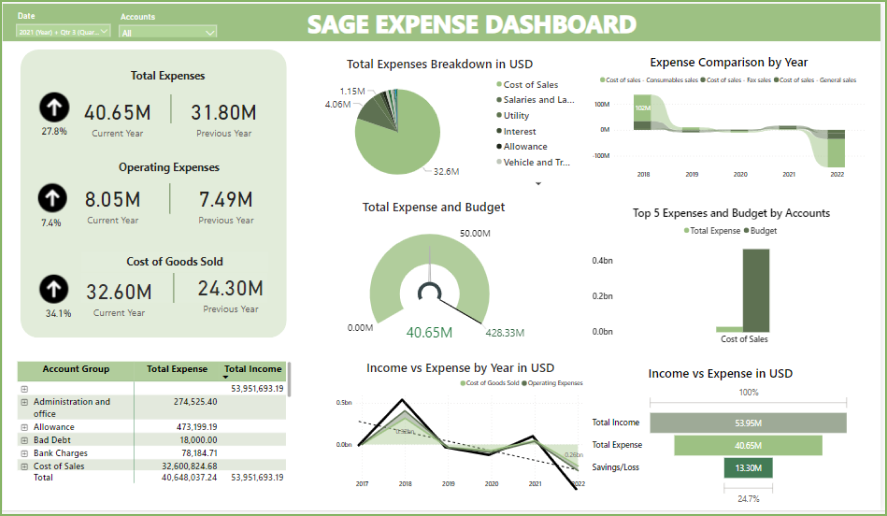The image size is (887, 516).
Task: Select Operating Expenses line legend
Action: coord(552,383)
